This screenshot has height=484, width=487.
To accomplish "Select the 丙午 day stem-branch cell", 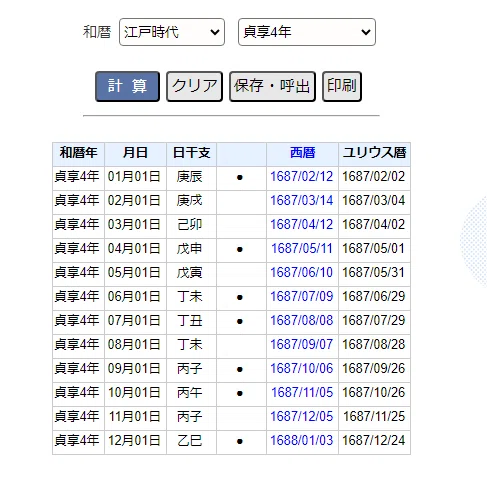I will [191, 393].
